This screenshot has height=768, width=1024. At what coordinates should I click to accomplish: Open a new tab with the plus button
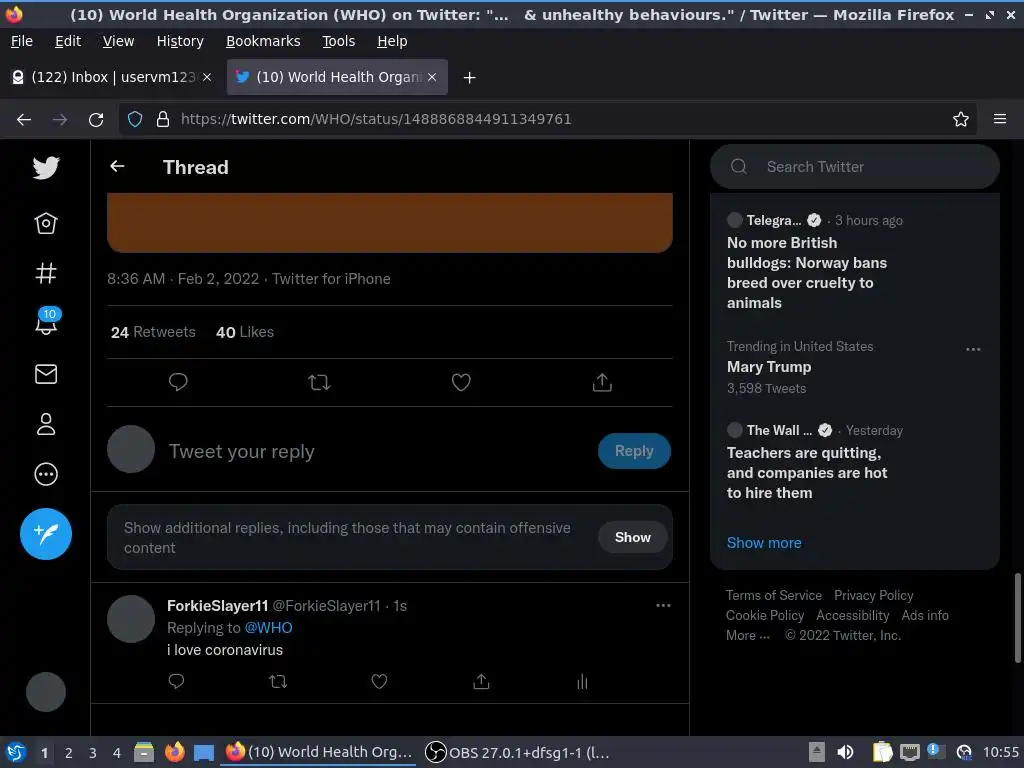[x=469, y=78]
